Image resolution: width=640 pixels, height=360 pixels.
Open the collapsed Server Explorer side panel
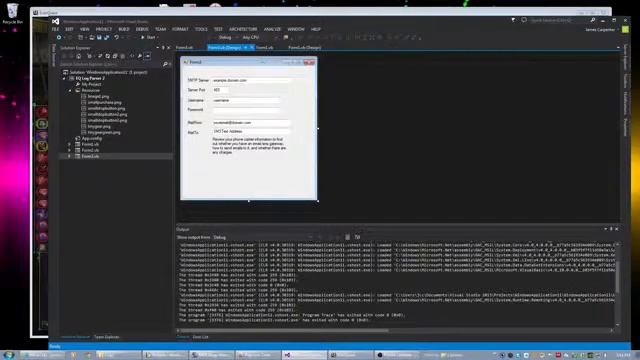[625, 57]
